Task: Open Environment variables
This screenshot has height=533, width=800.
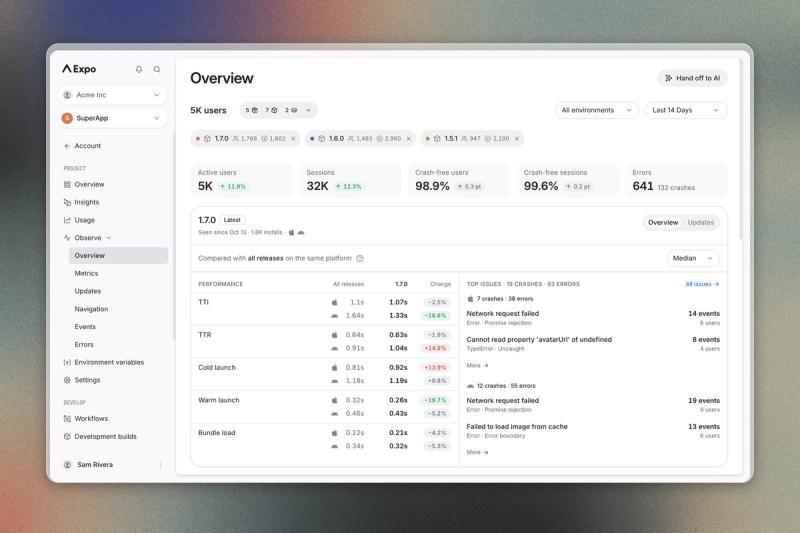Action: [104, 362]
